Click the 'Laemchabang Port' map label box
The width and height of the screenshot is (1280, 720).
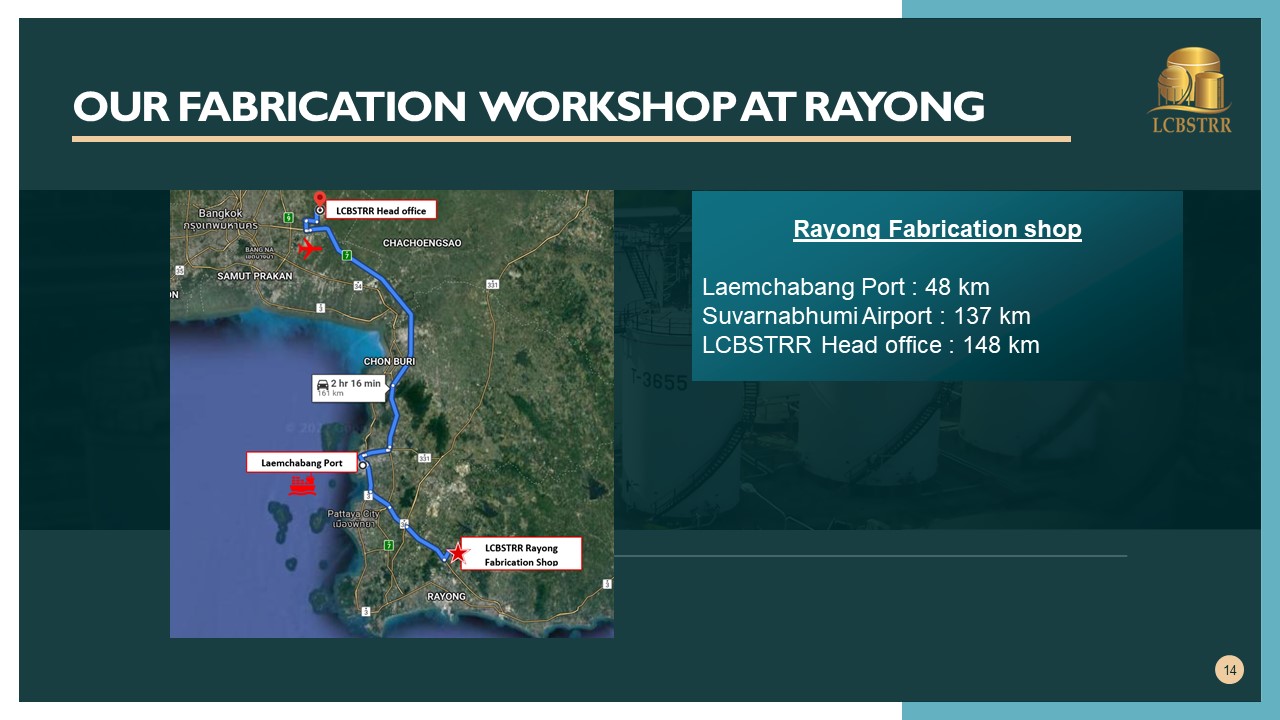302,463
